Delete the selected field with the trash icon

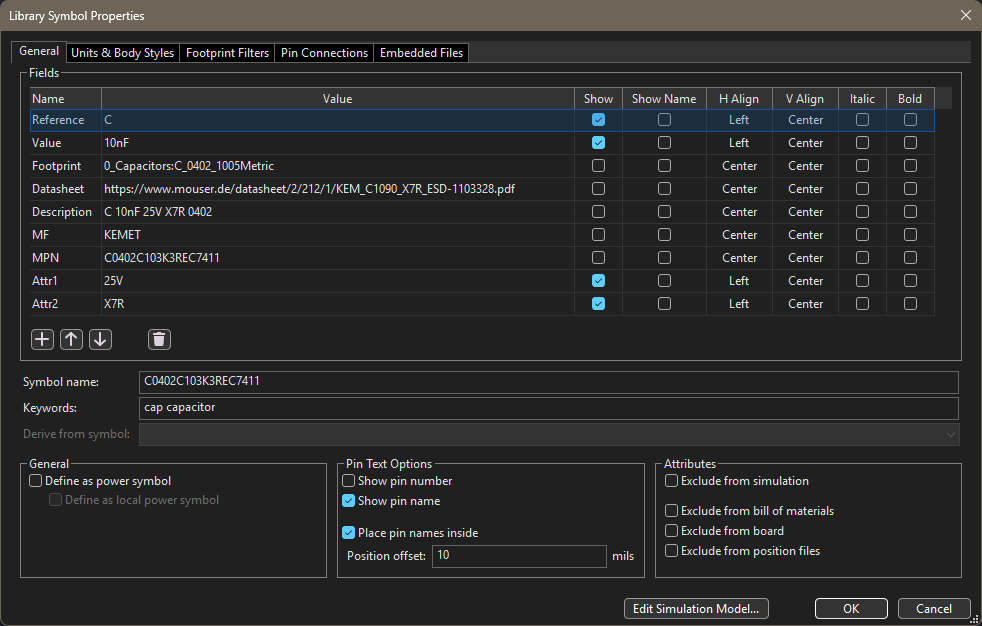tap(159, 339)
